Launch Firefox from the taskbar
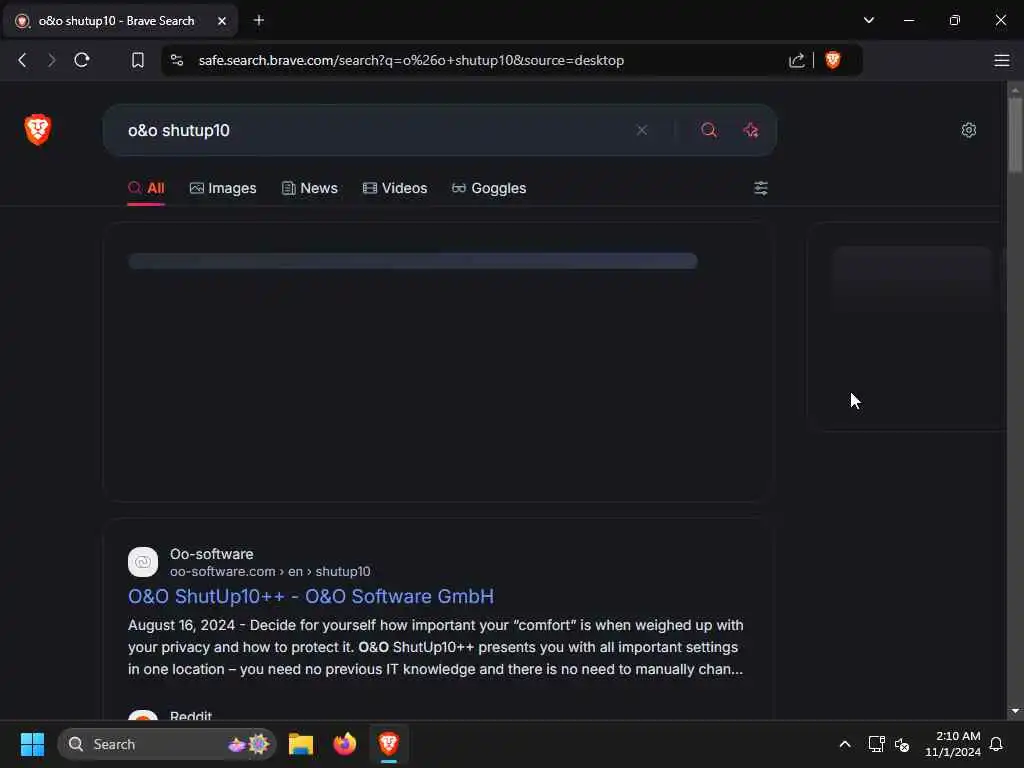The height and width of the screenshot is (768, 1024). point(344,744)
